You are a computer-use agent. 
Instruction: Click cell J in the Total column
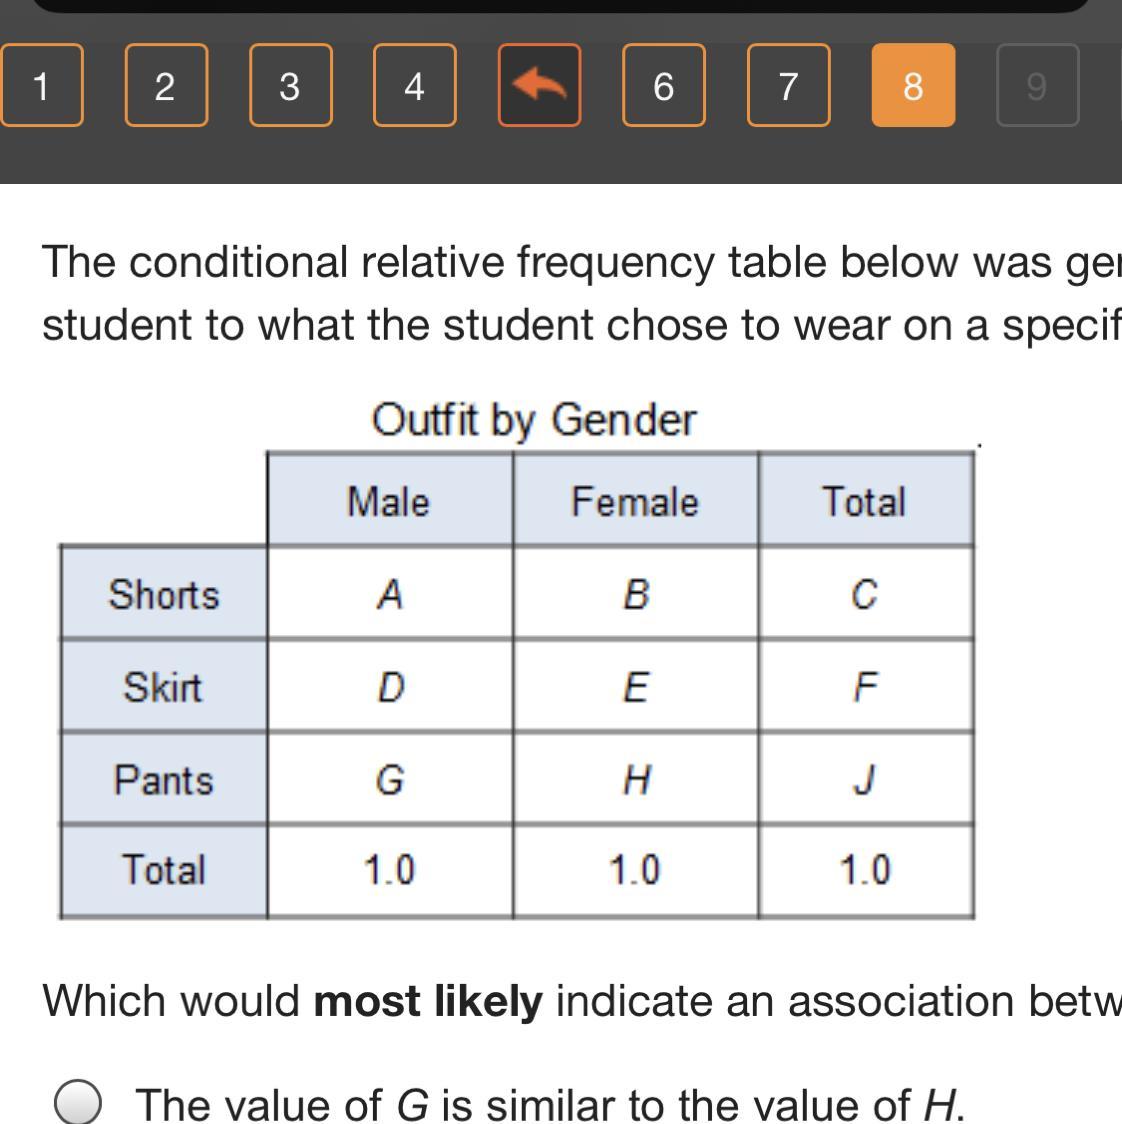865,779
